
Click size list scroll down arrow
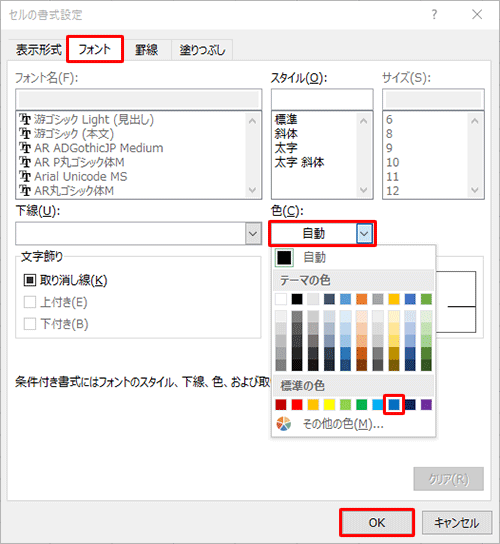tap(475, 190)
